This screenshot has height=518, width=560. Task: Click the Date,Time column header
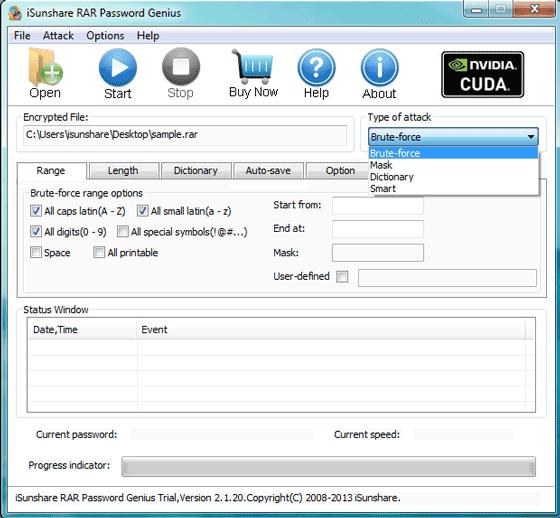pyautogui.click(x=83, y=329)
